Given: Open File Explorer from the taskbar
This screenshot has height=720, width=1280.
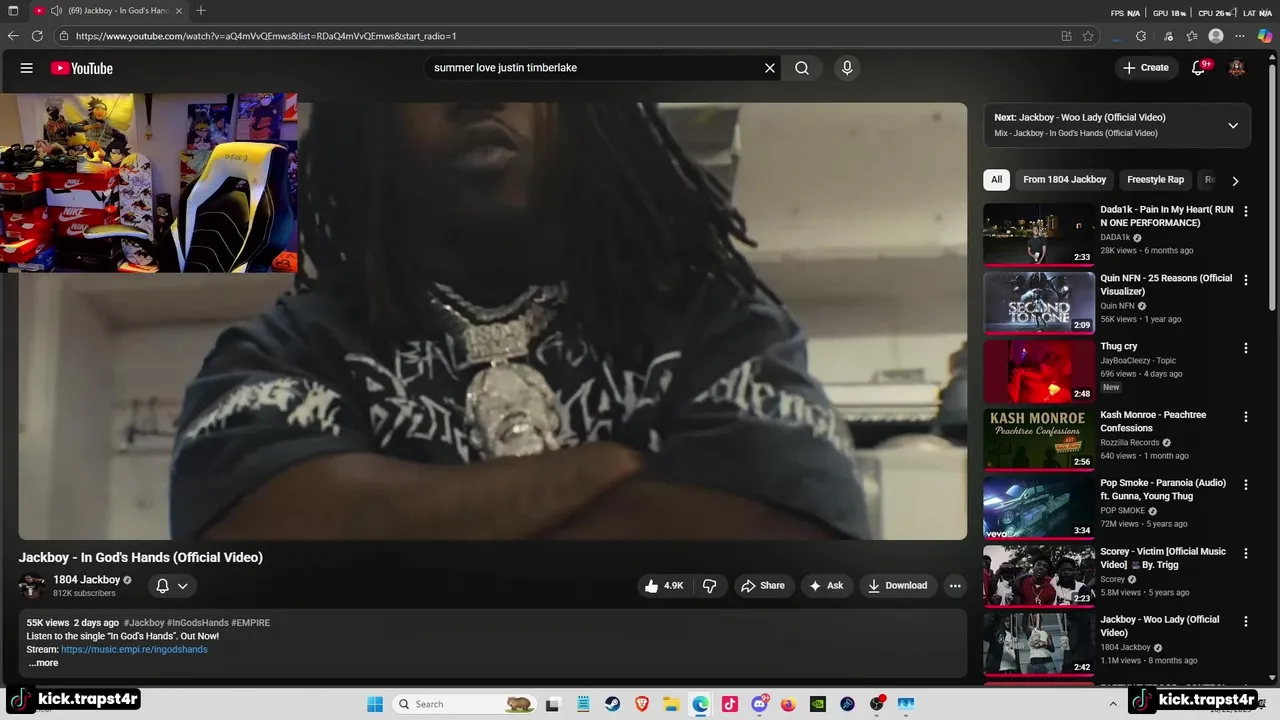Looking at the screenshot, I should (x=671, y=704).
